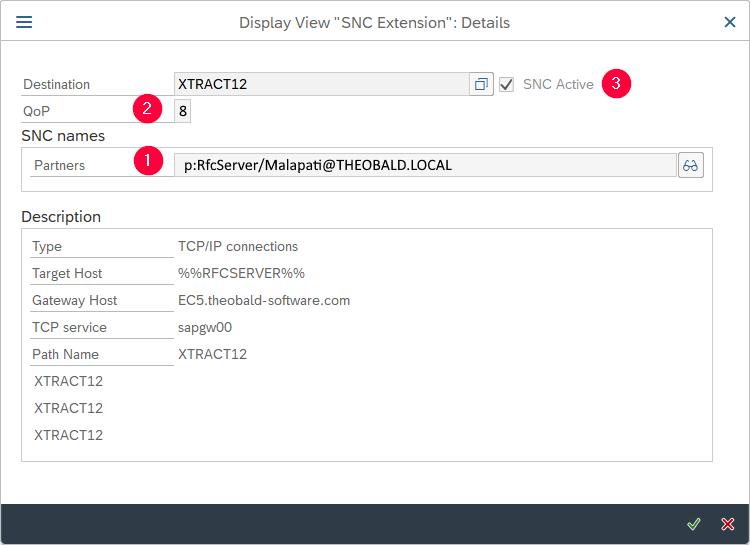Image resolution: width=750 pixels, height=545 pixels.
Task: Click the Partners label
Action: [x=59, y=165]
